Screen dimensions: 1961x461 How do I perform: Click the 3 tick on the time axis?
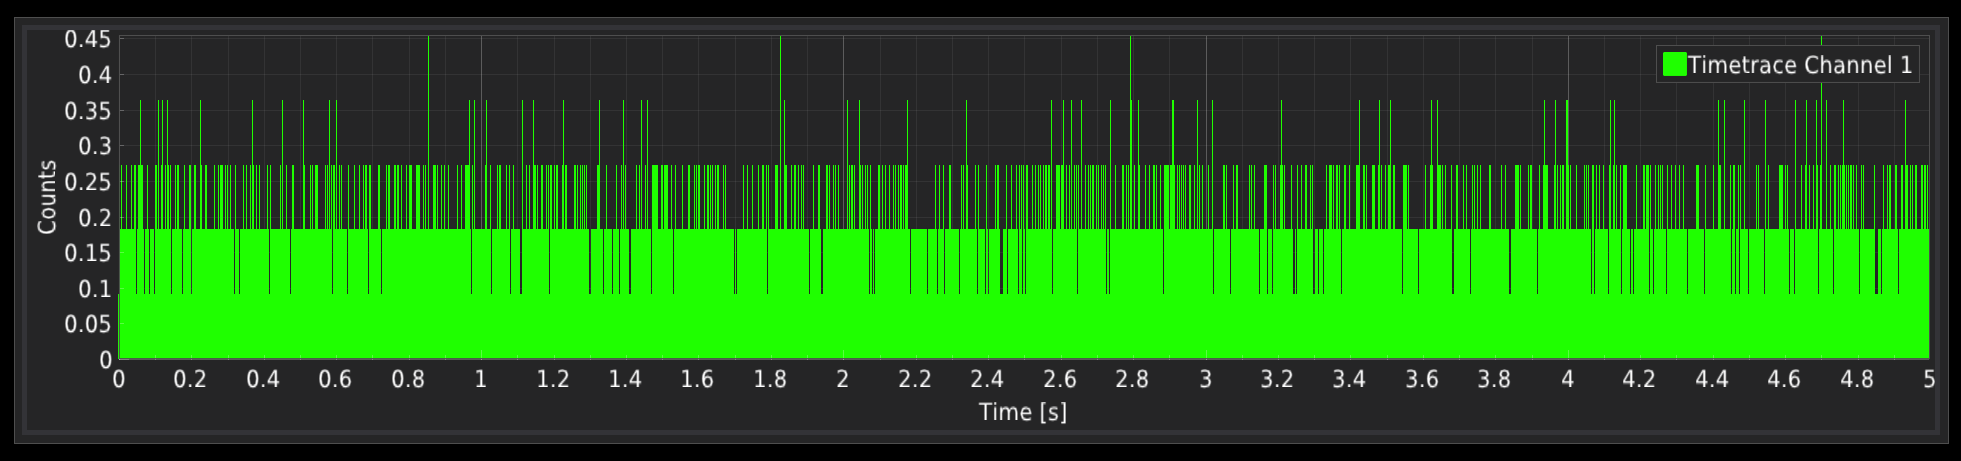click(1205, 380)
